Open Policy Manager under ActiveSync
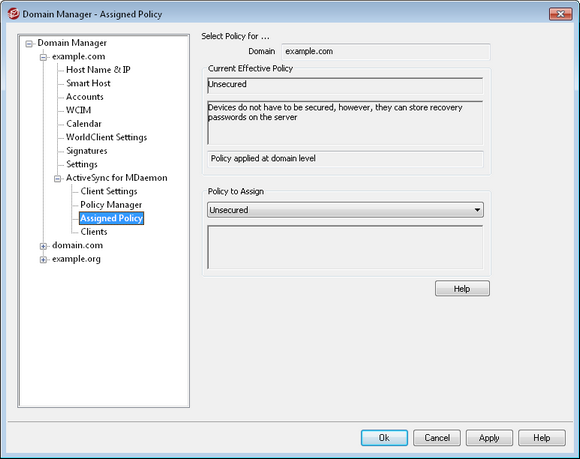This screenshot has width=580, height=459. pos(111,205)
